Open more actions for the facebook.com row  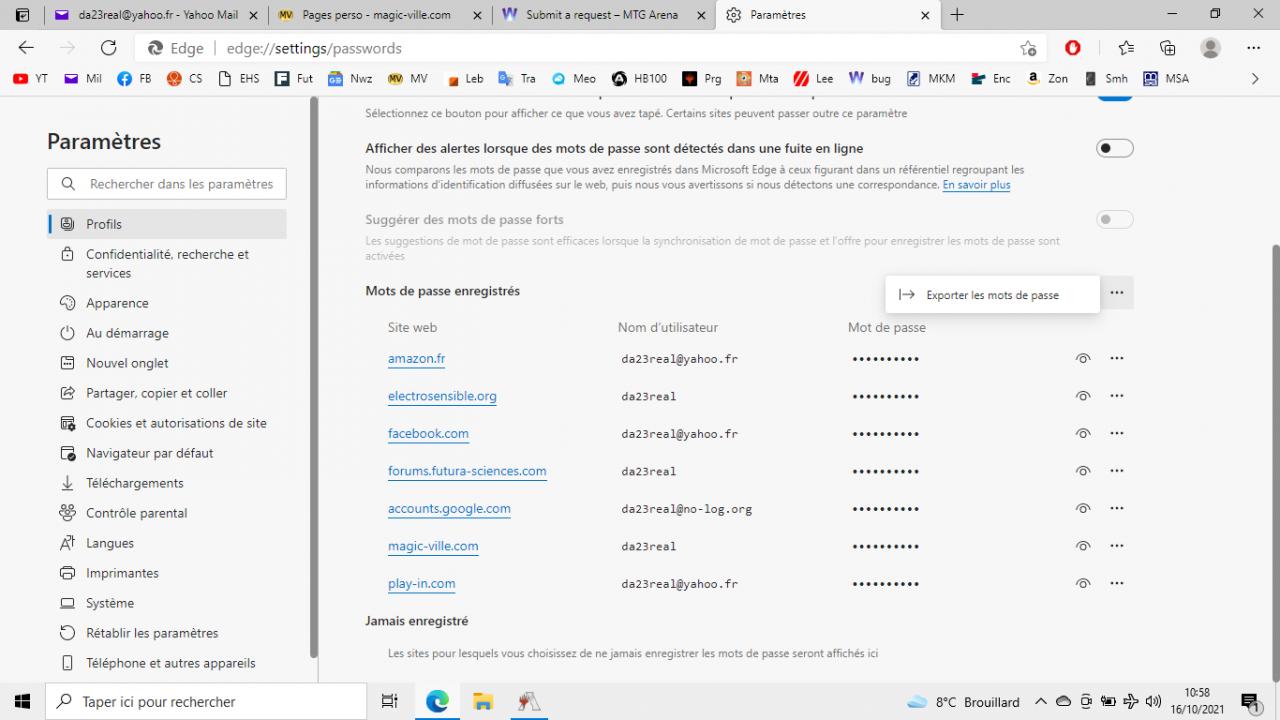click(x=1117, y=433)
